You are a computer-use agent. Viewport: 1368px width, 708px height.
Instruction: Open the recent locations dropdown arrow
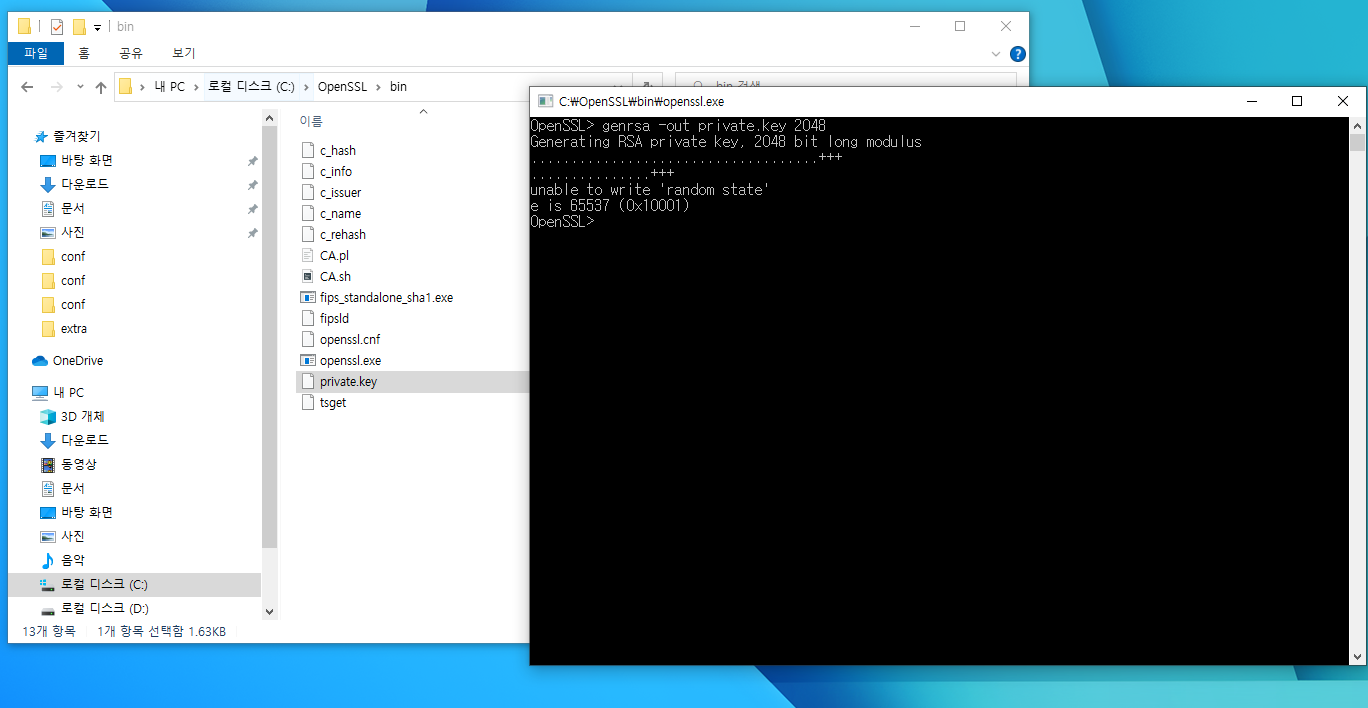(80, 88)
